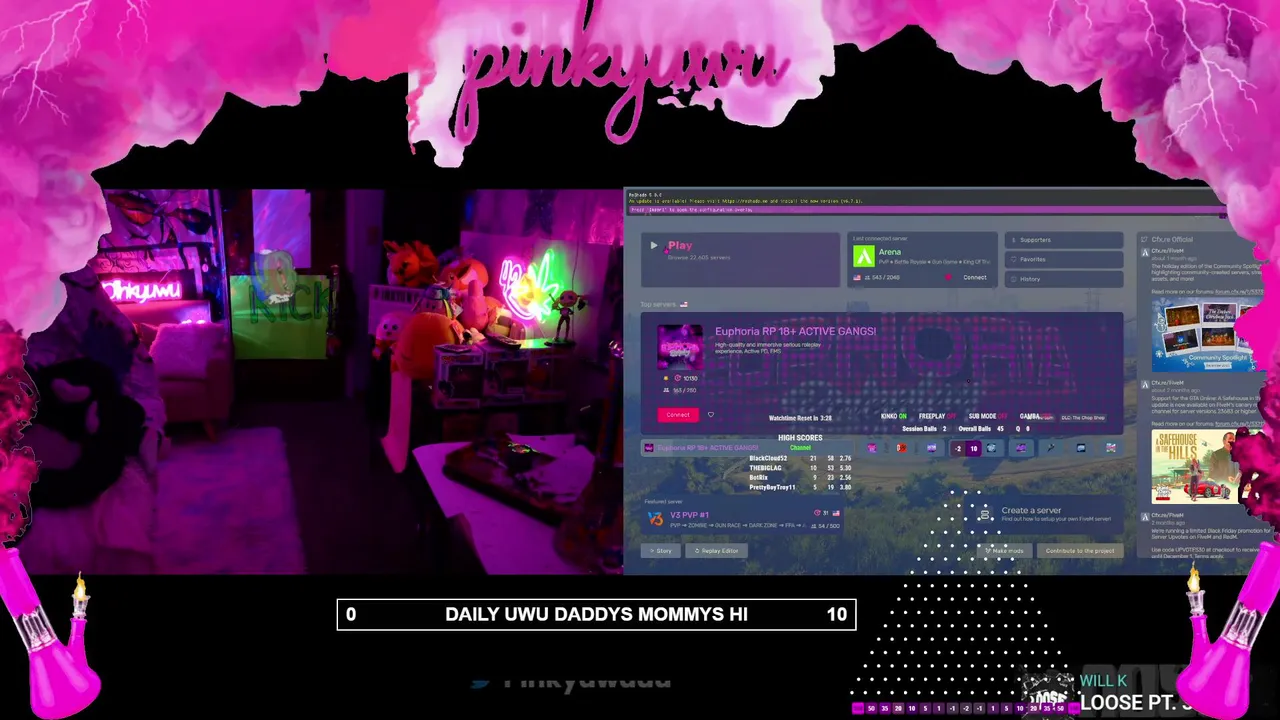This screenshot has width=1280, height=720.
Task: Click the 'DLC: The Chop Shop' tag
Action: tap(1083, 417)
